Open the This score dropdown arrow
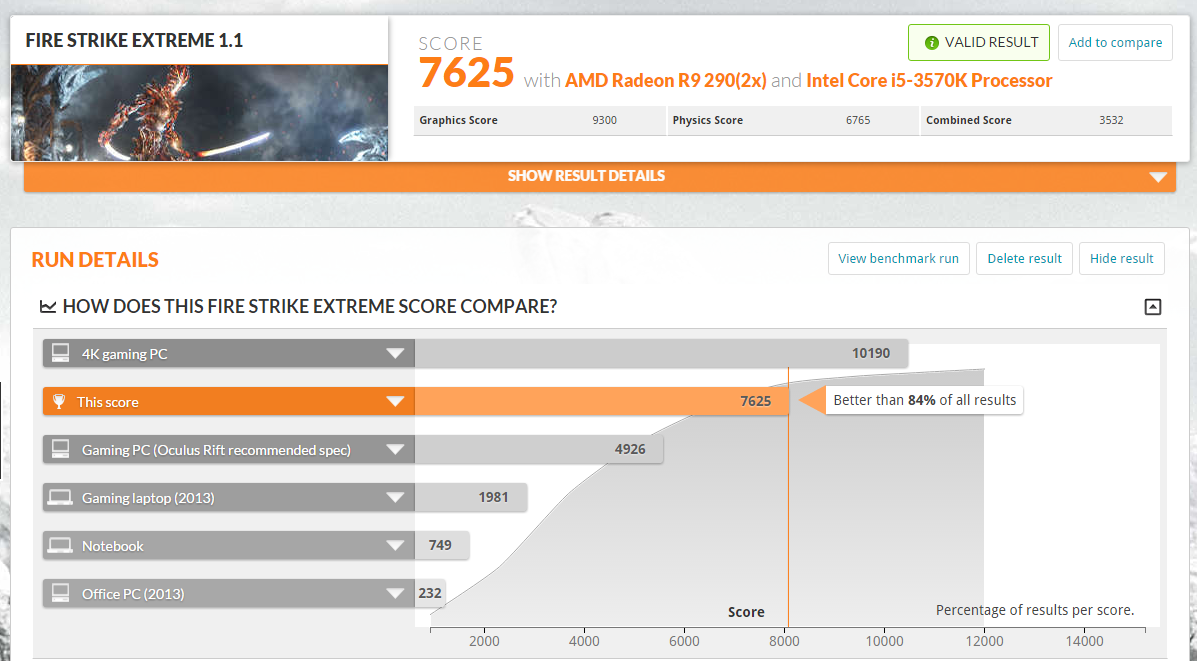1197x661 pixels. click(x=397, y=400)
